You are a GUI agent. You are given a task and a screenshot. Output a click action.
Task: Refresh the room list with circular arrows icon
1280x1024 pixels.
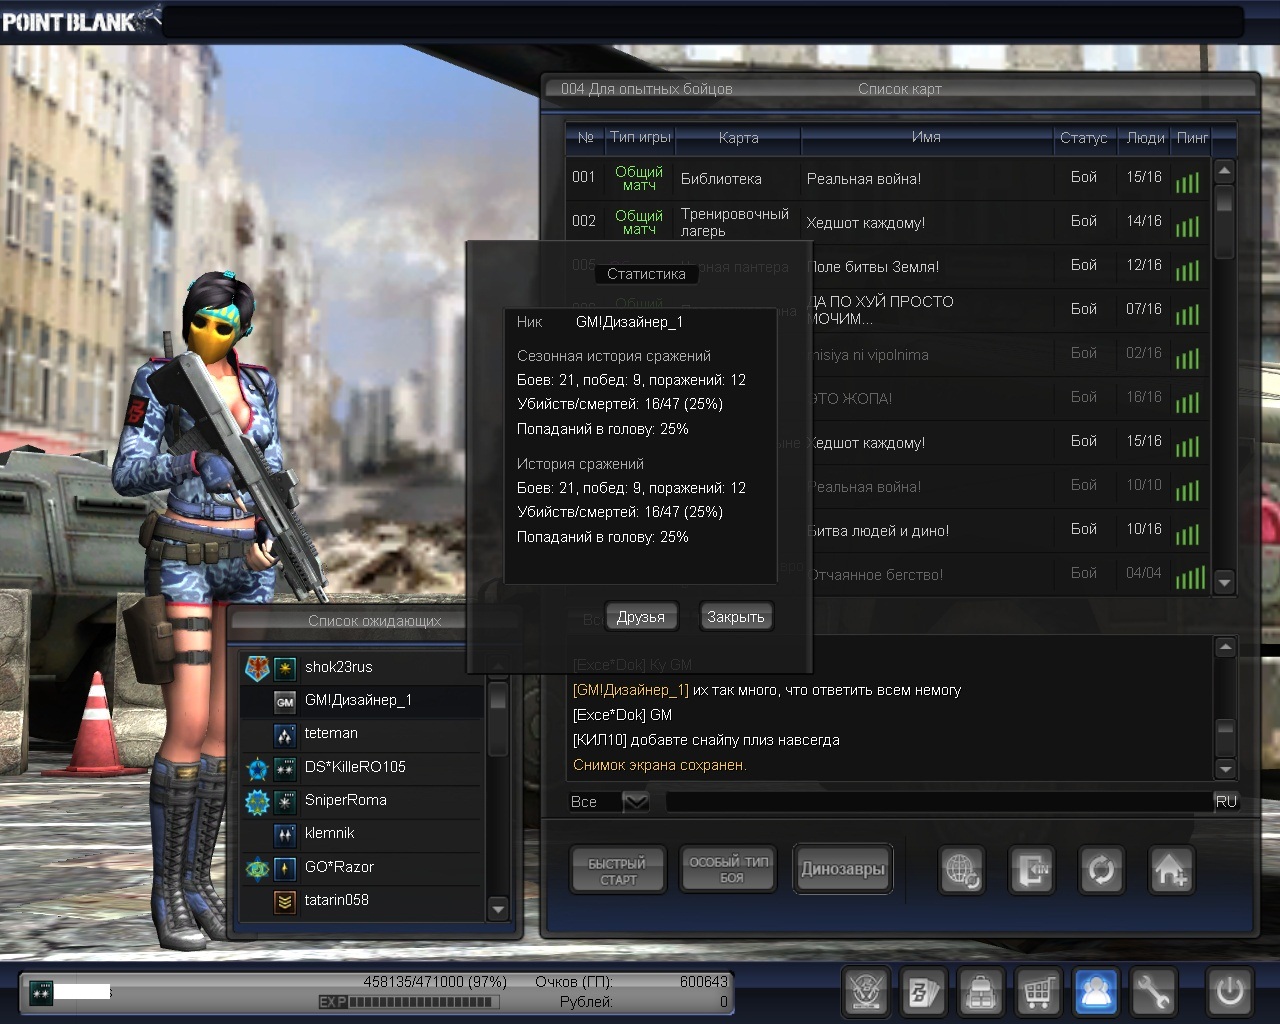1101,869
